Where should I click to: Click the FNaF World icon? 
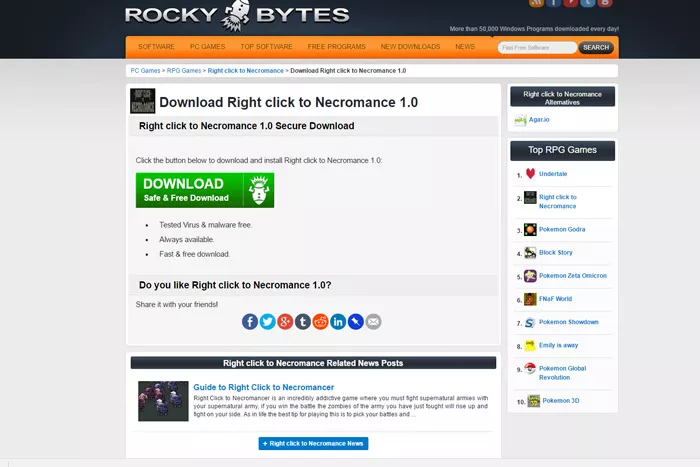click(530, 299)
